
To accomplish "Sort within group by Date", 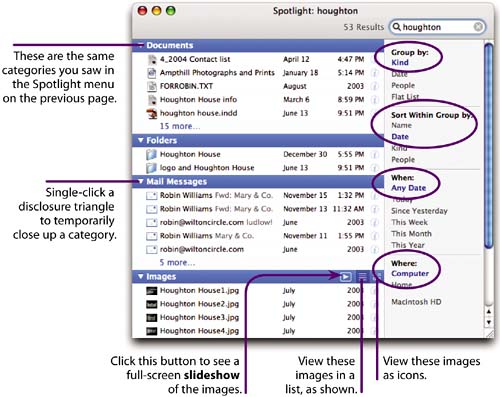I will tap(400, 137).
